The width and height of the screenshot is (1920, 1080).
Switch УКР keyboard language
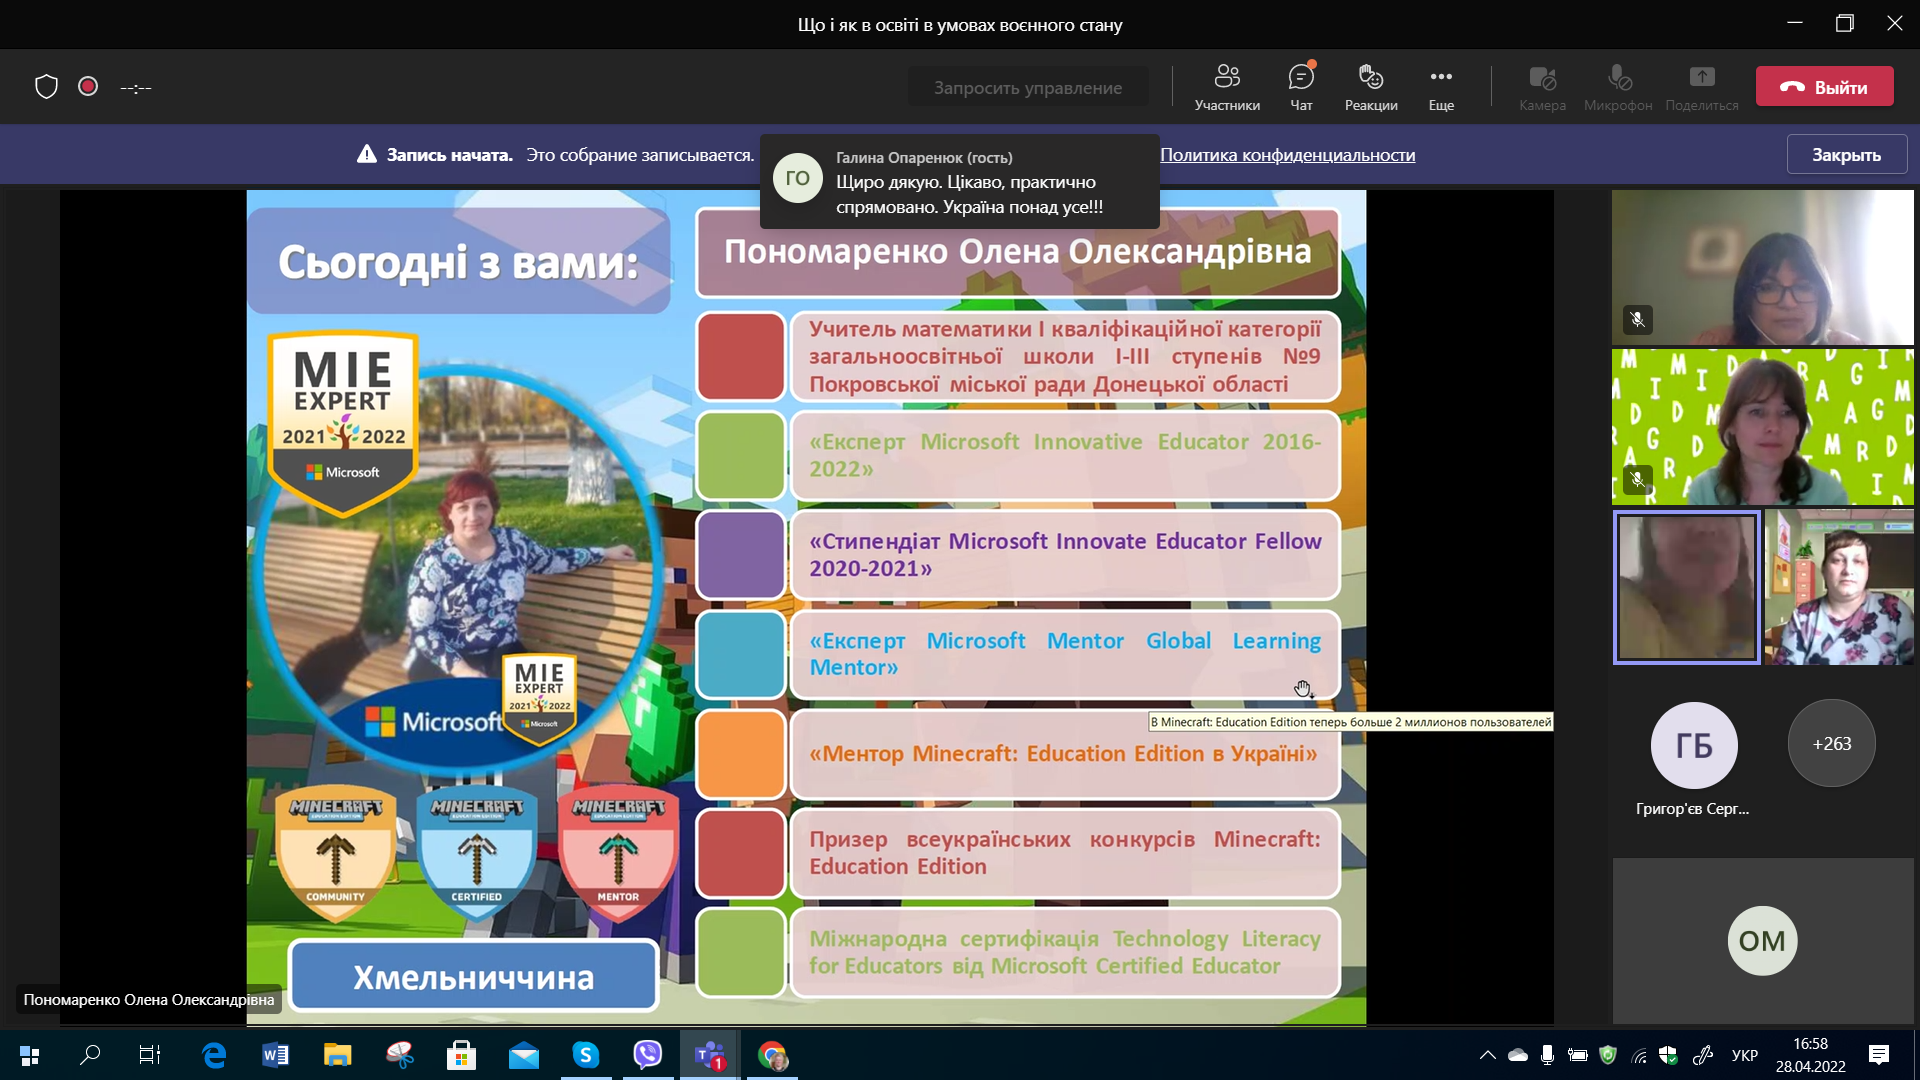1745,1055
